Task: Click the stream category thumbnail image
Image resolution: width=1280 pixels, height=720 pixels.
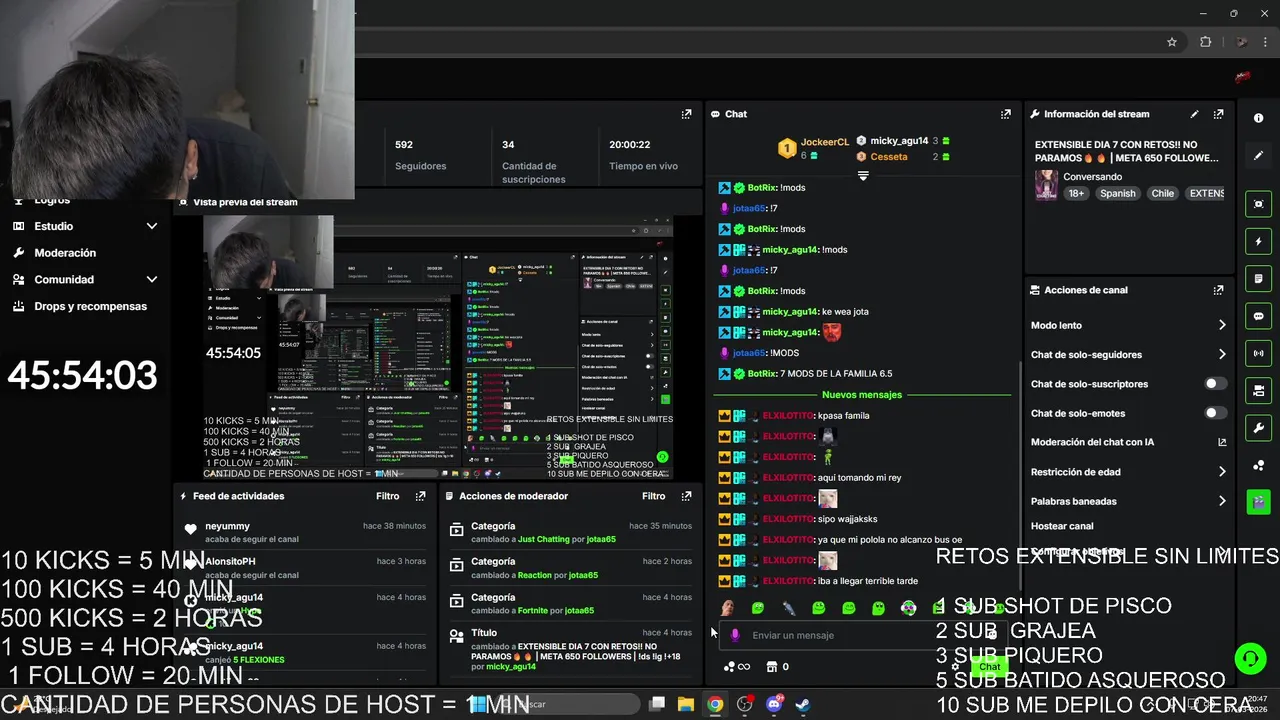Action: pyautogui.click(x=1046, y=185)
